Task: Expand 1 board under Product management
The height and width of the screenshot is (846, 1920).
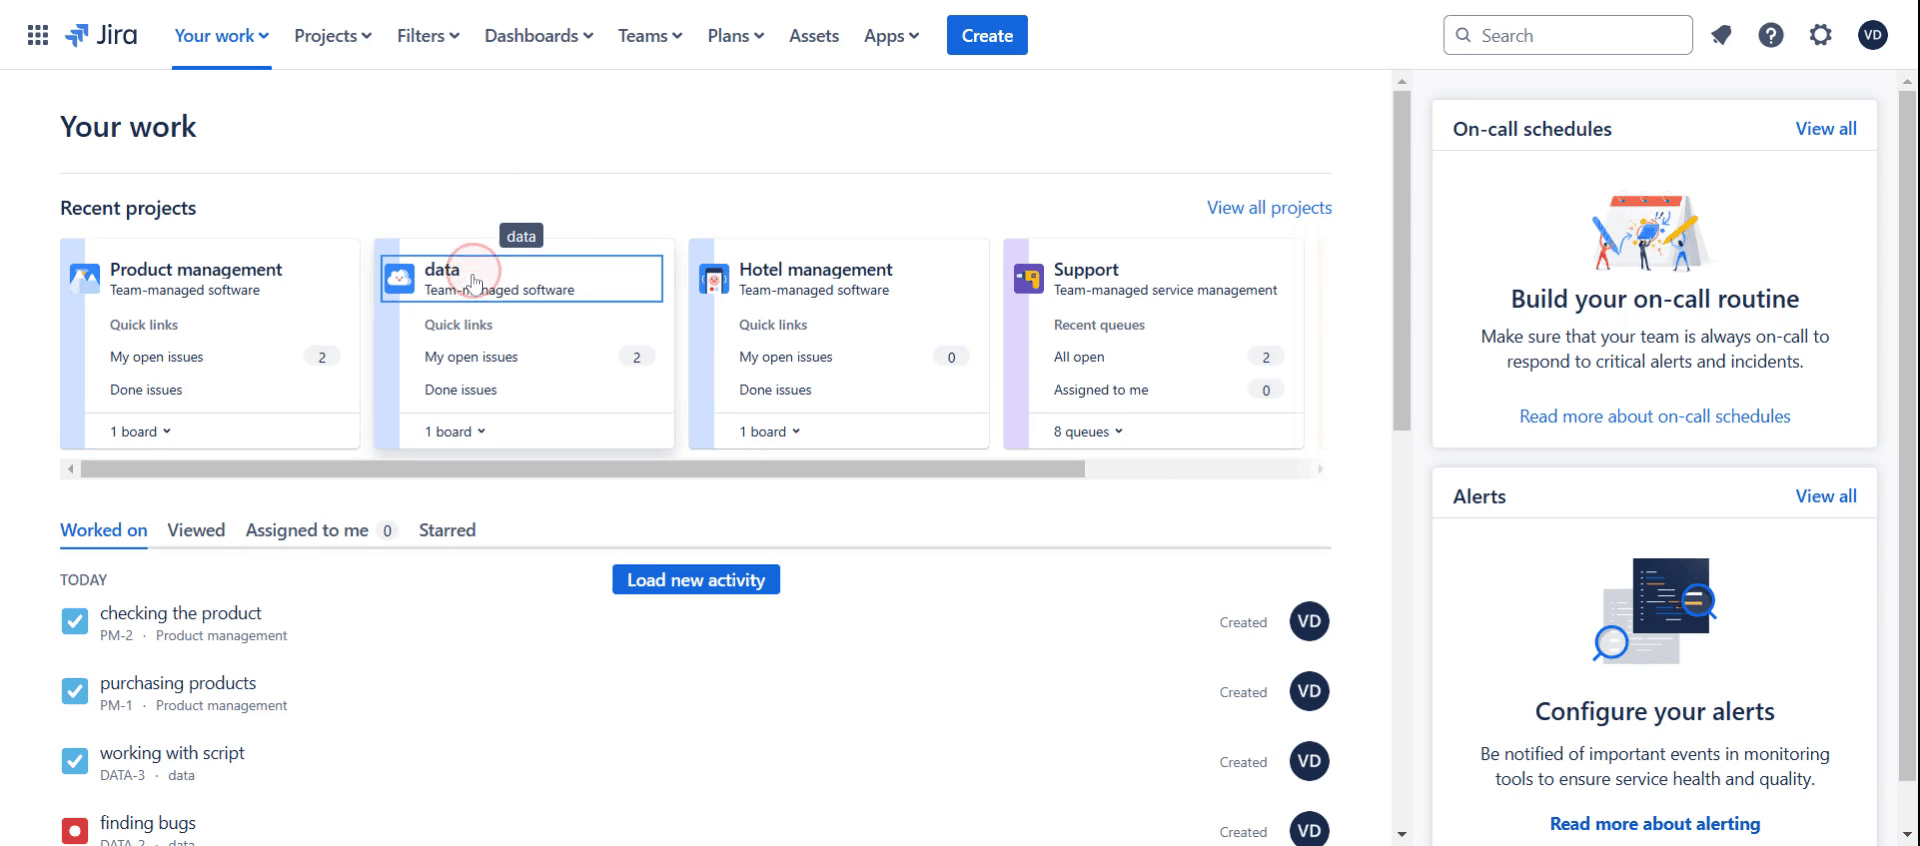Action: [141, 431]
